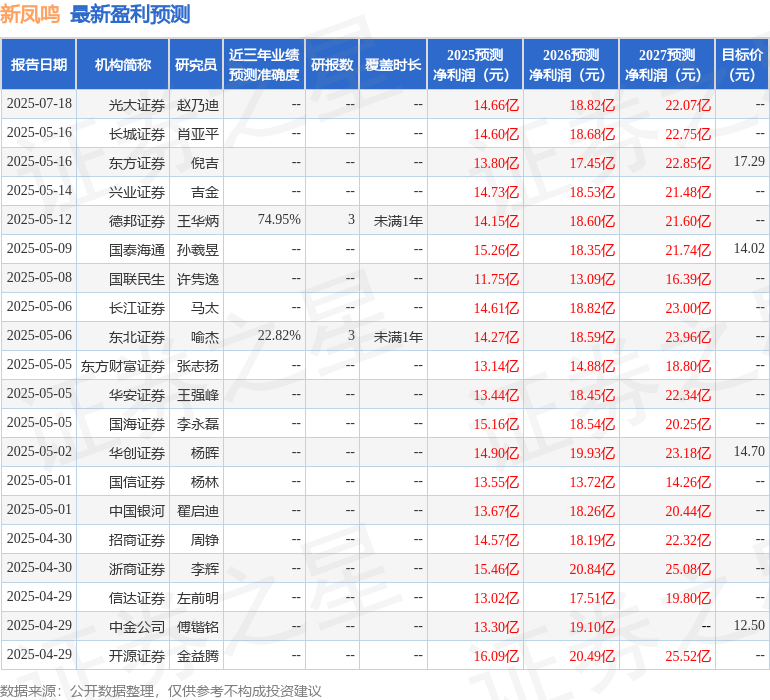Open the 开源证券 institution entry
This screenshot has width=770, height=700.
pos(137,656)
